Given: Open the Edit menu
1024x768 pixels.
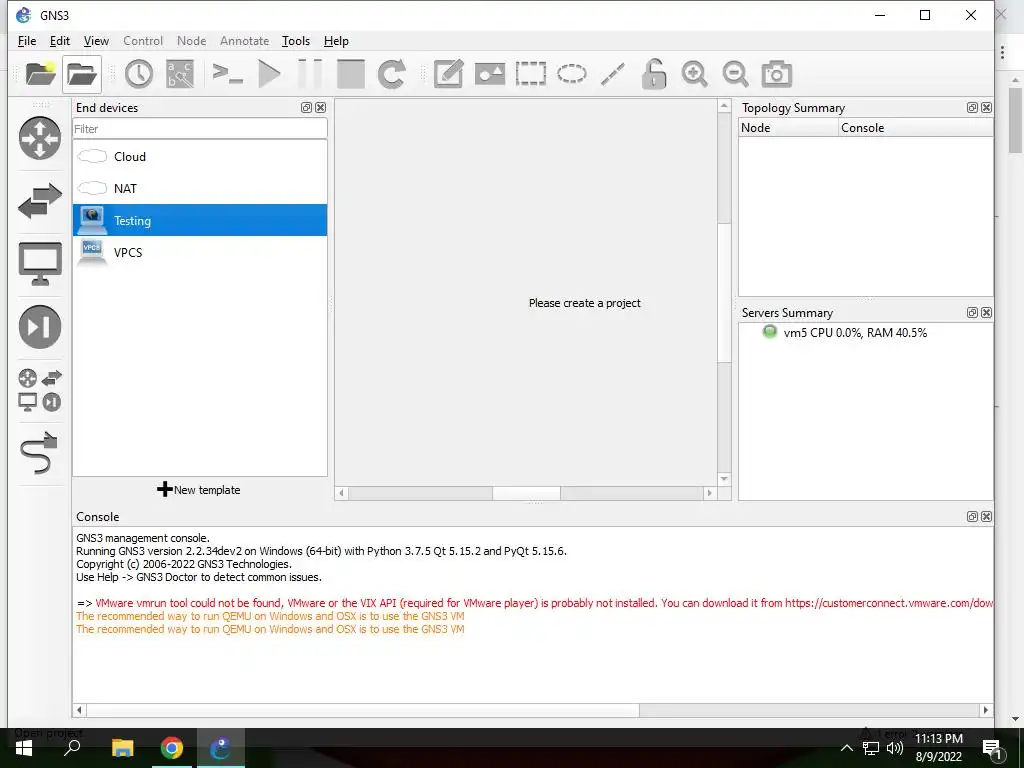Looking at the screenshot, I should pyautogui.click(x=59, y=40).
